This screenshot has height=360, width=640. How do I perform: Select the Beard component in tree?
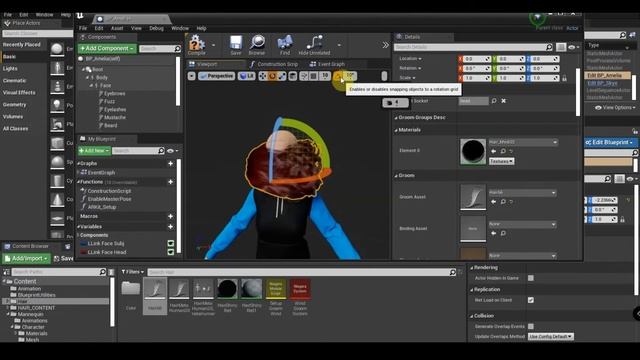coord(110,125)
